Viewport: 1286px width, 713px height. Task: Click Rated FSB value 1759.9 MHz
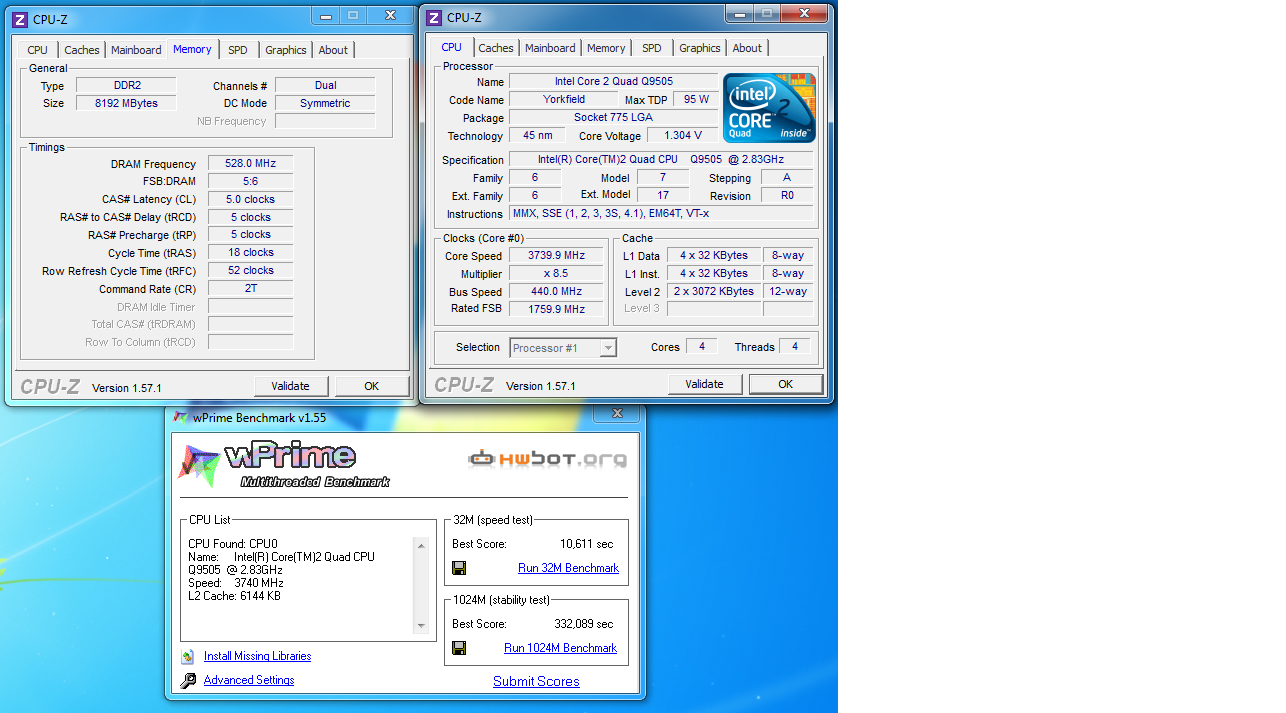click(556, 309)
